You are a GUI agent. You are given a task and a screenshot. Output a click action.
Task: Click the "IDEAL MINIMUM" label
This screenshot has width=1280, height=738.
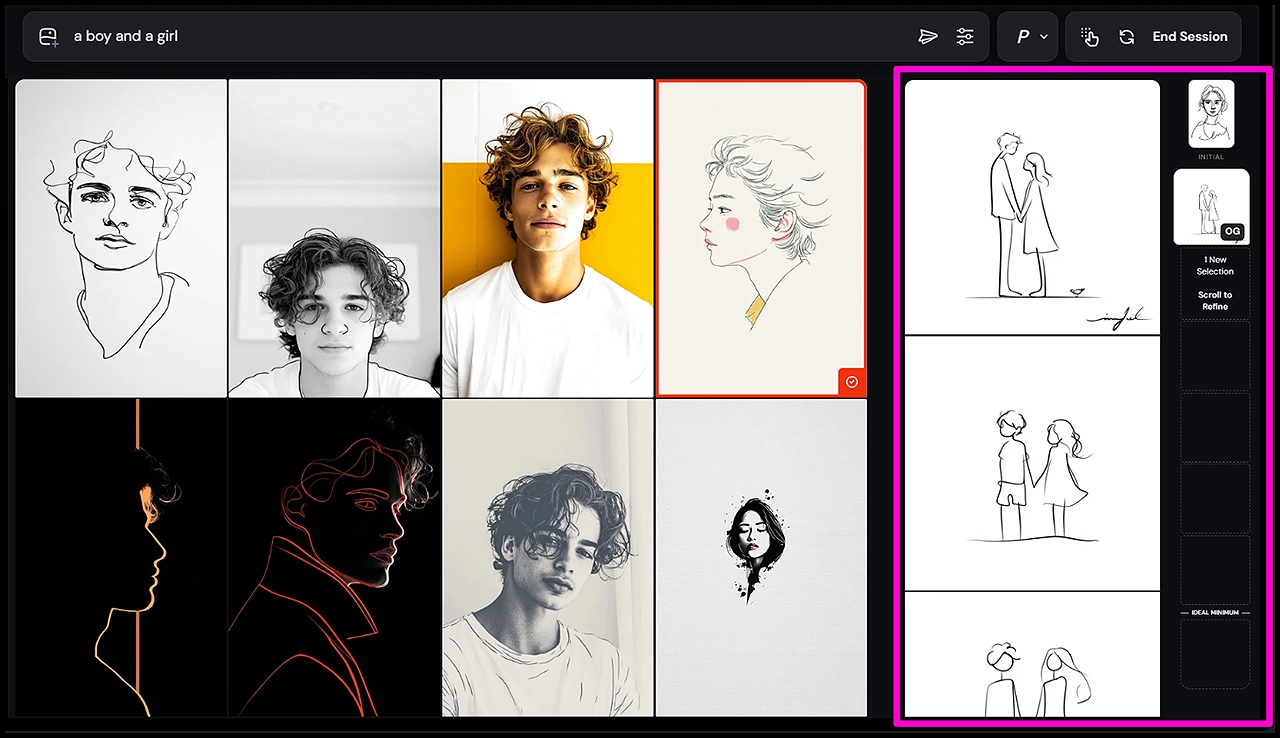[x=1215, y=612]
